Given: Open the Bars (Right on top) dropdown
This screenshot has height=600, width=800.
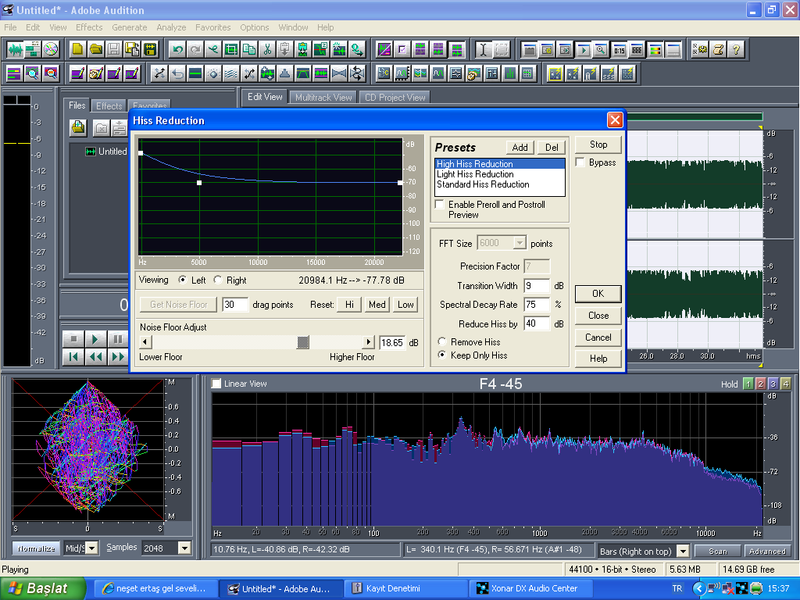Looking at the screenshot, I should click(x=683, y=551).
